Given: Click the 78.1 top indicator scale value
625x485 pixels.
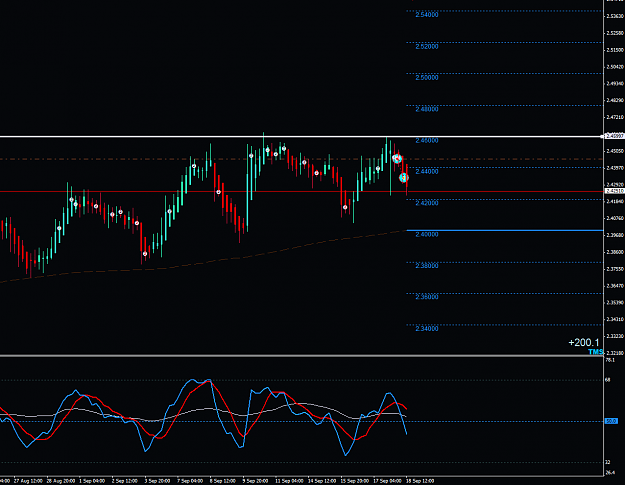Looking at the screenshot, I should 610,360.
